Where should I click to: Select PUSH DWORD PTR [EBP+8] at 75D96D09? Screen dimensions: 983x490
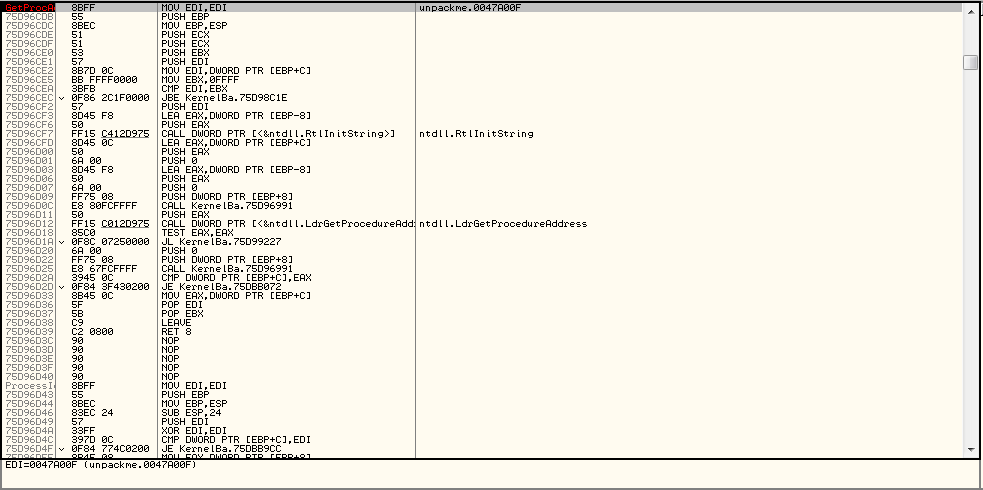(226, 197)
